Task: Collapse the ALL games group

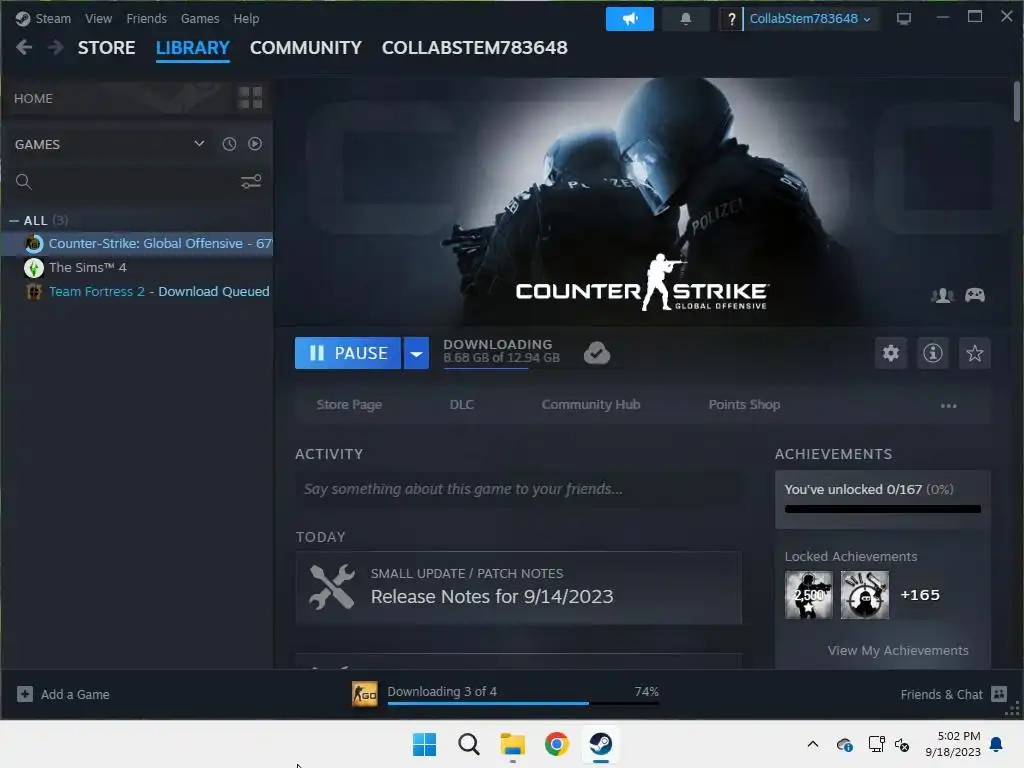Action: (x=14, y=221)
